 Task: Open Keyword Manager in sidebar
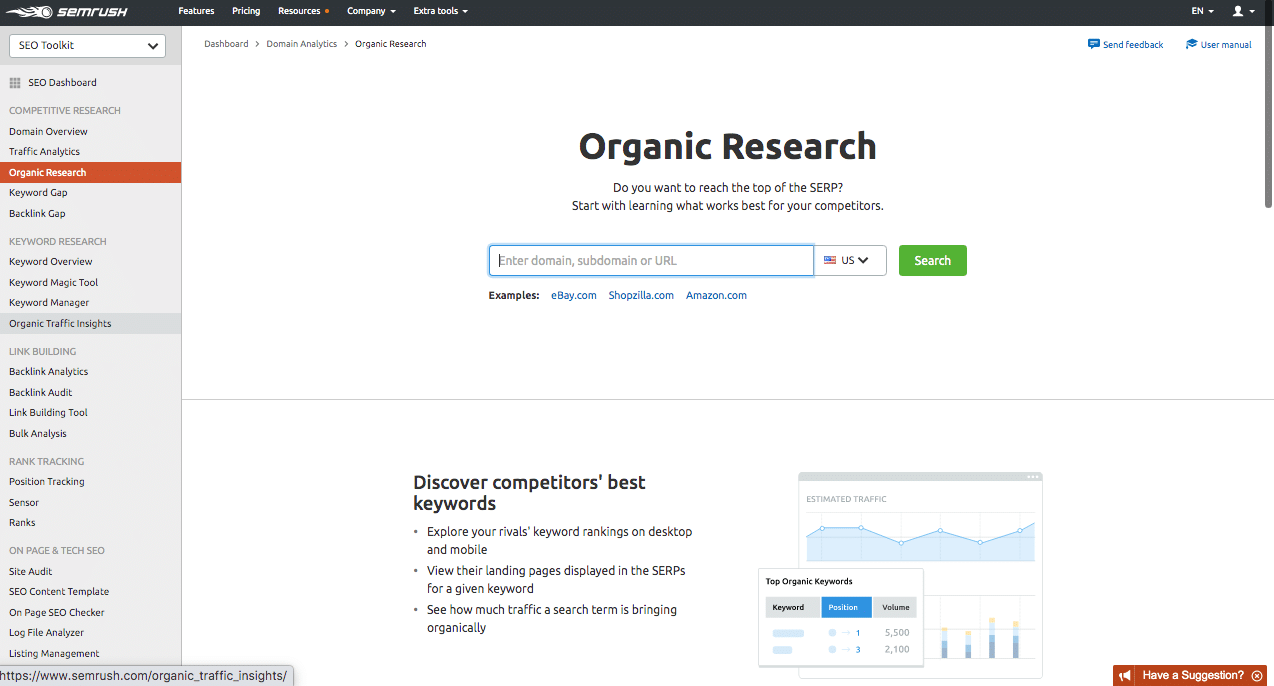(x=49, y=303)
